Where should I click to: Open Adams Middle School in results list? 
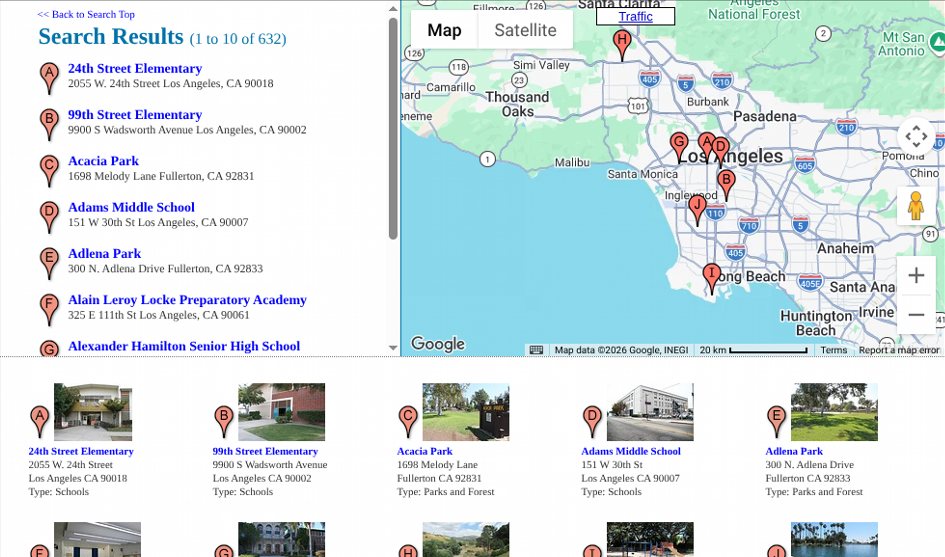click(x=131, y=207)
